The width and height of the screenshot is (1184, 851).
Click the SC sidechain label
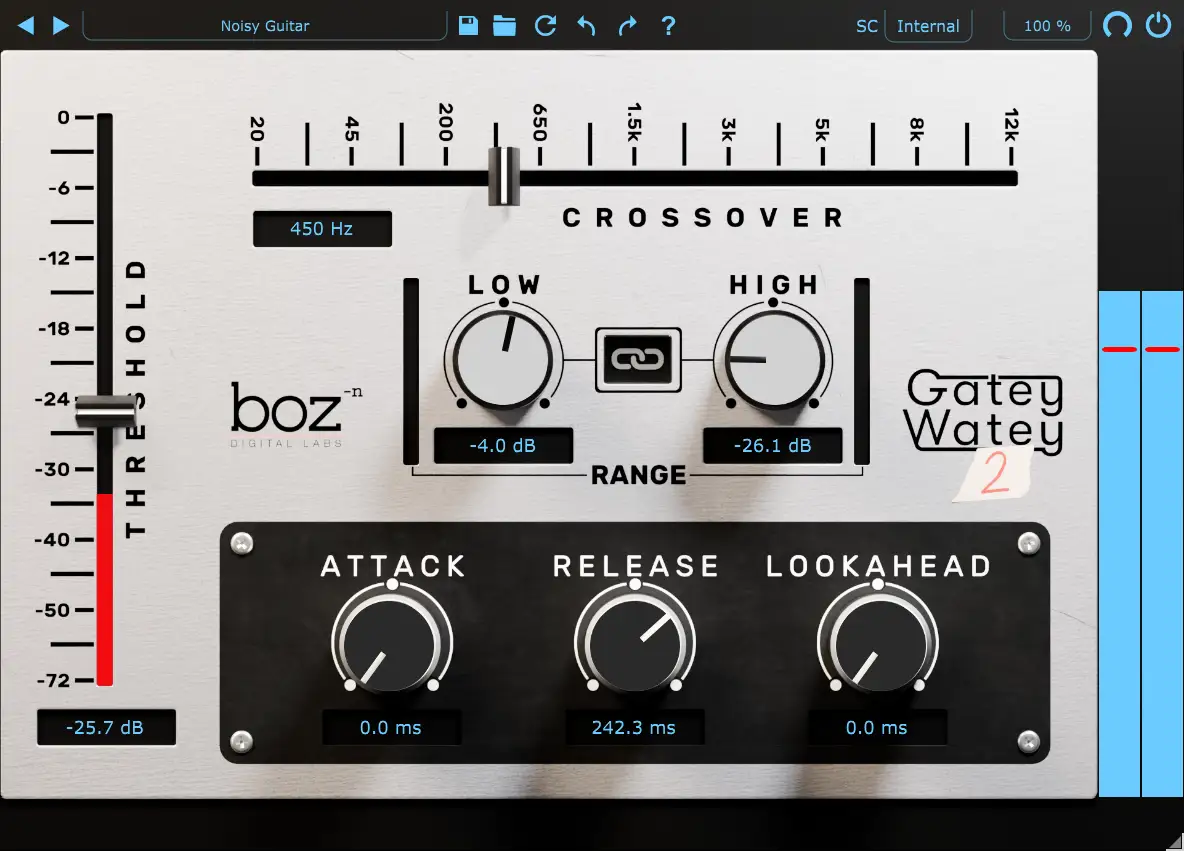pyautogui.click(x=867, y=26)
